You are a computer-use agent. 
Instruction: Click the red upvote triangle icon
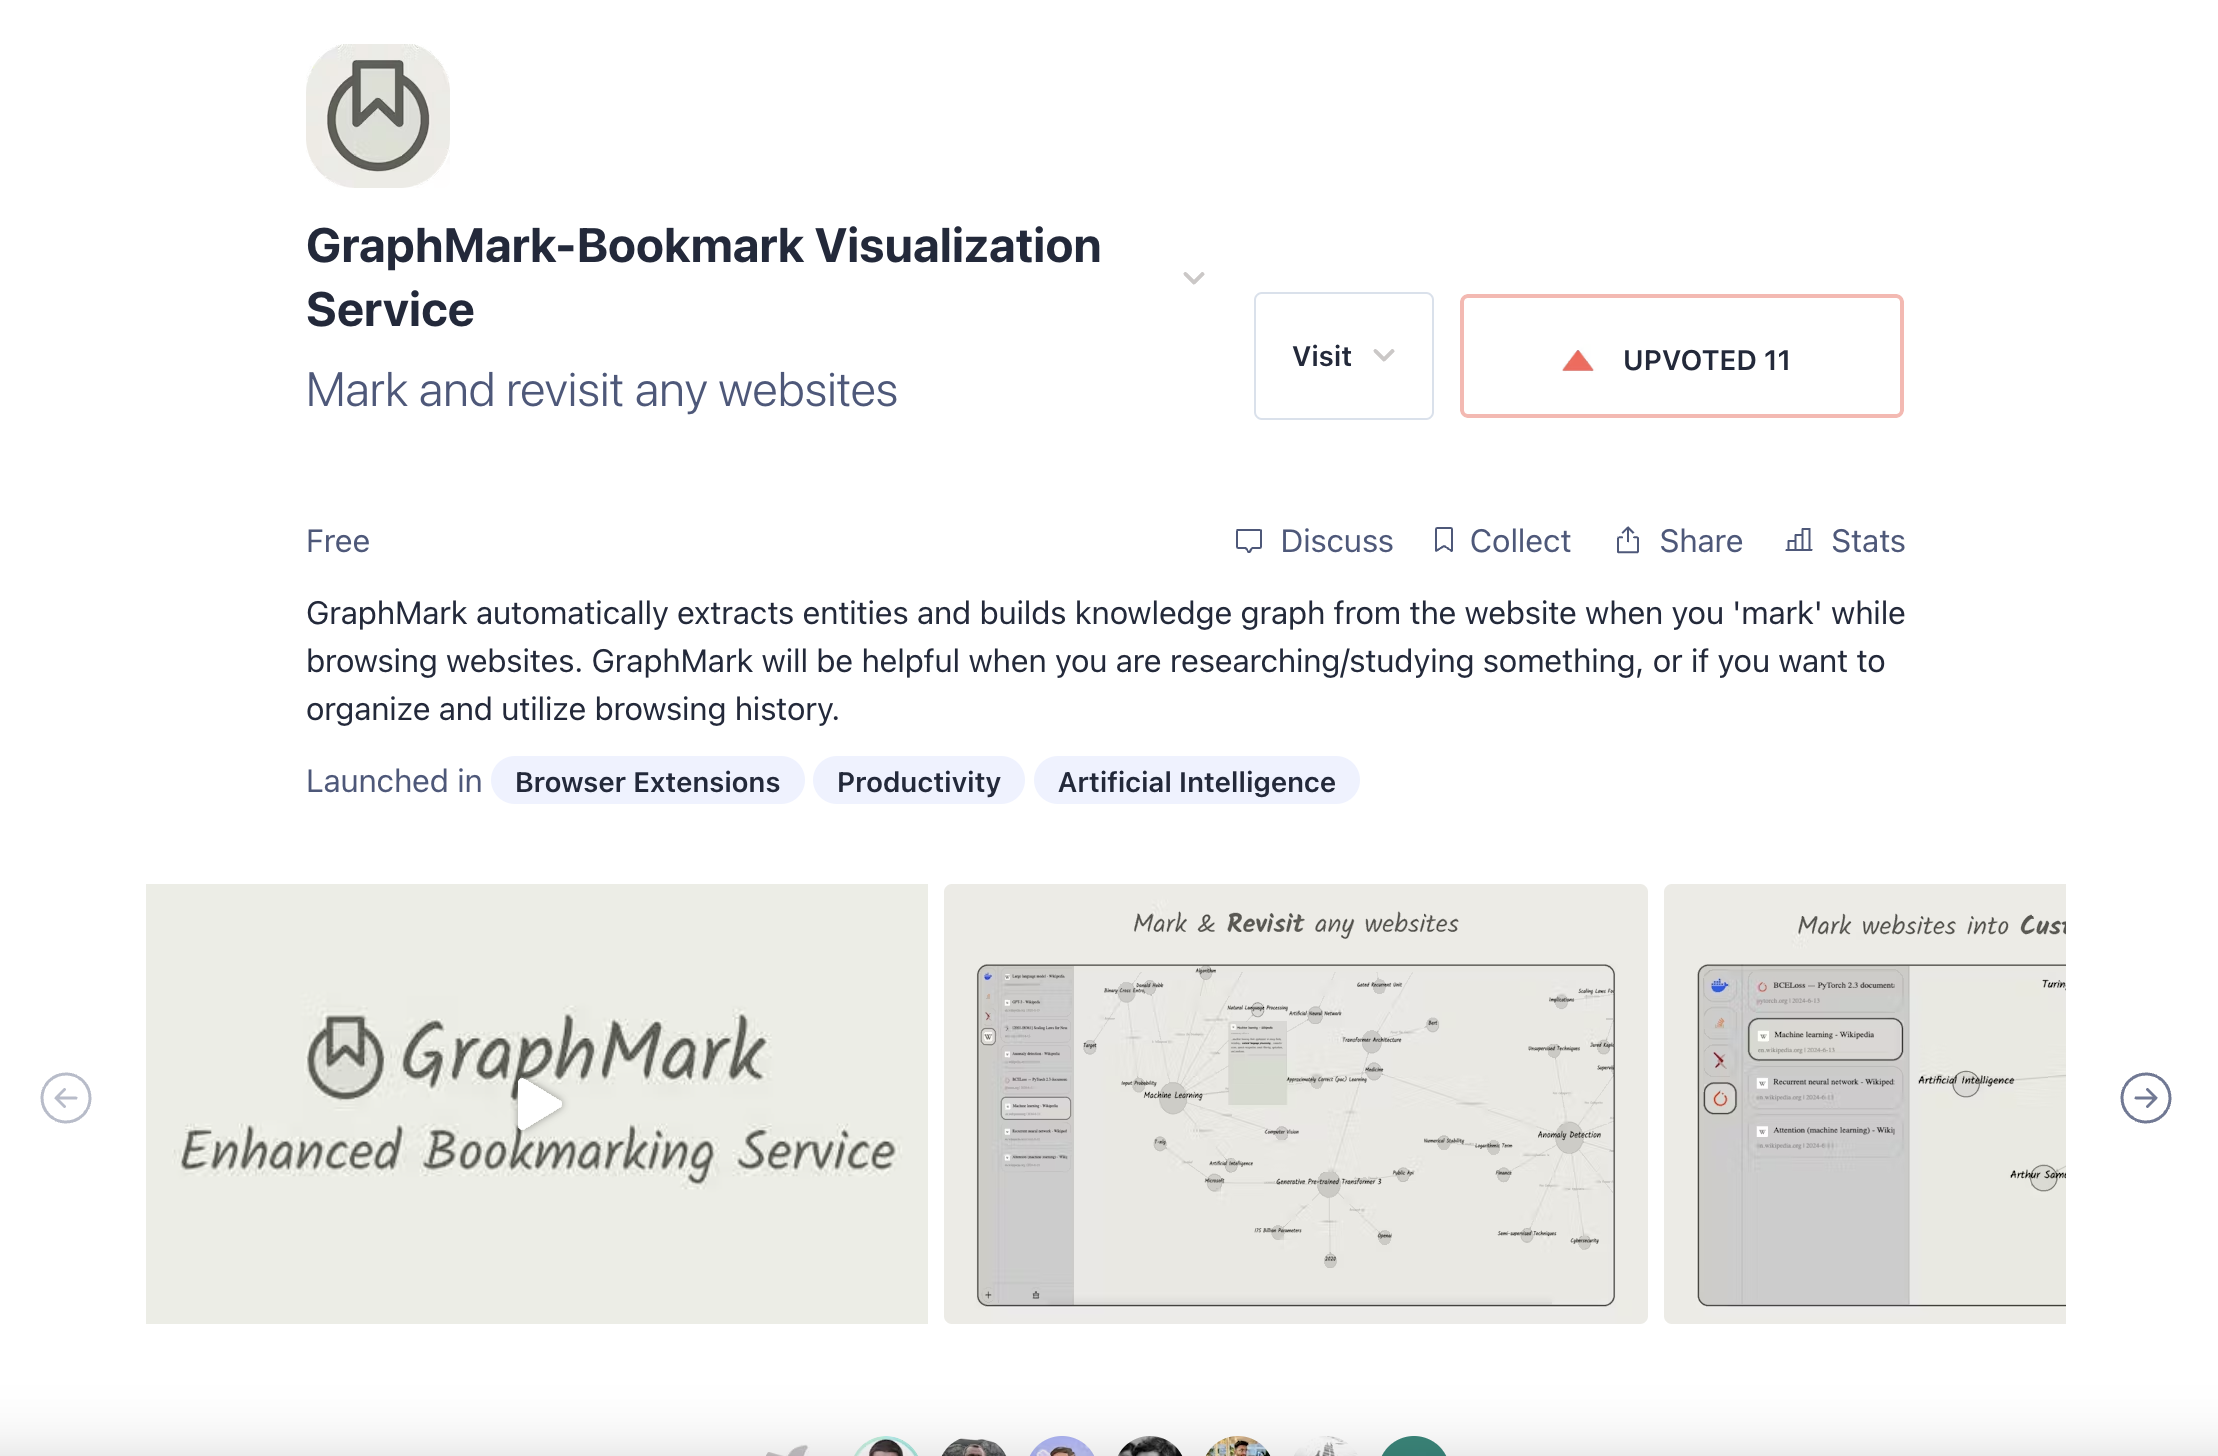(x=1577, y=361)
